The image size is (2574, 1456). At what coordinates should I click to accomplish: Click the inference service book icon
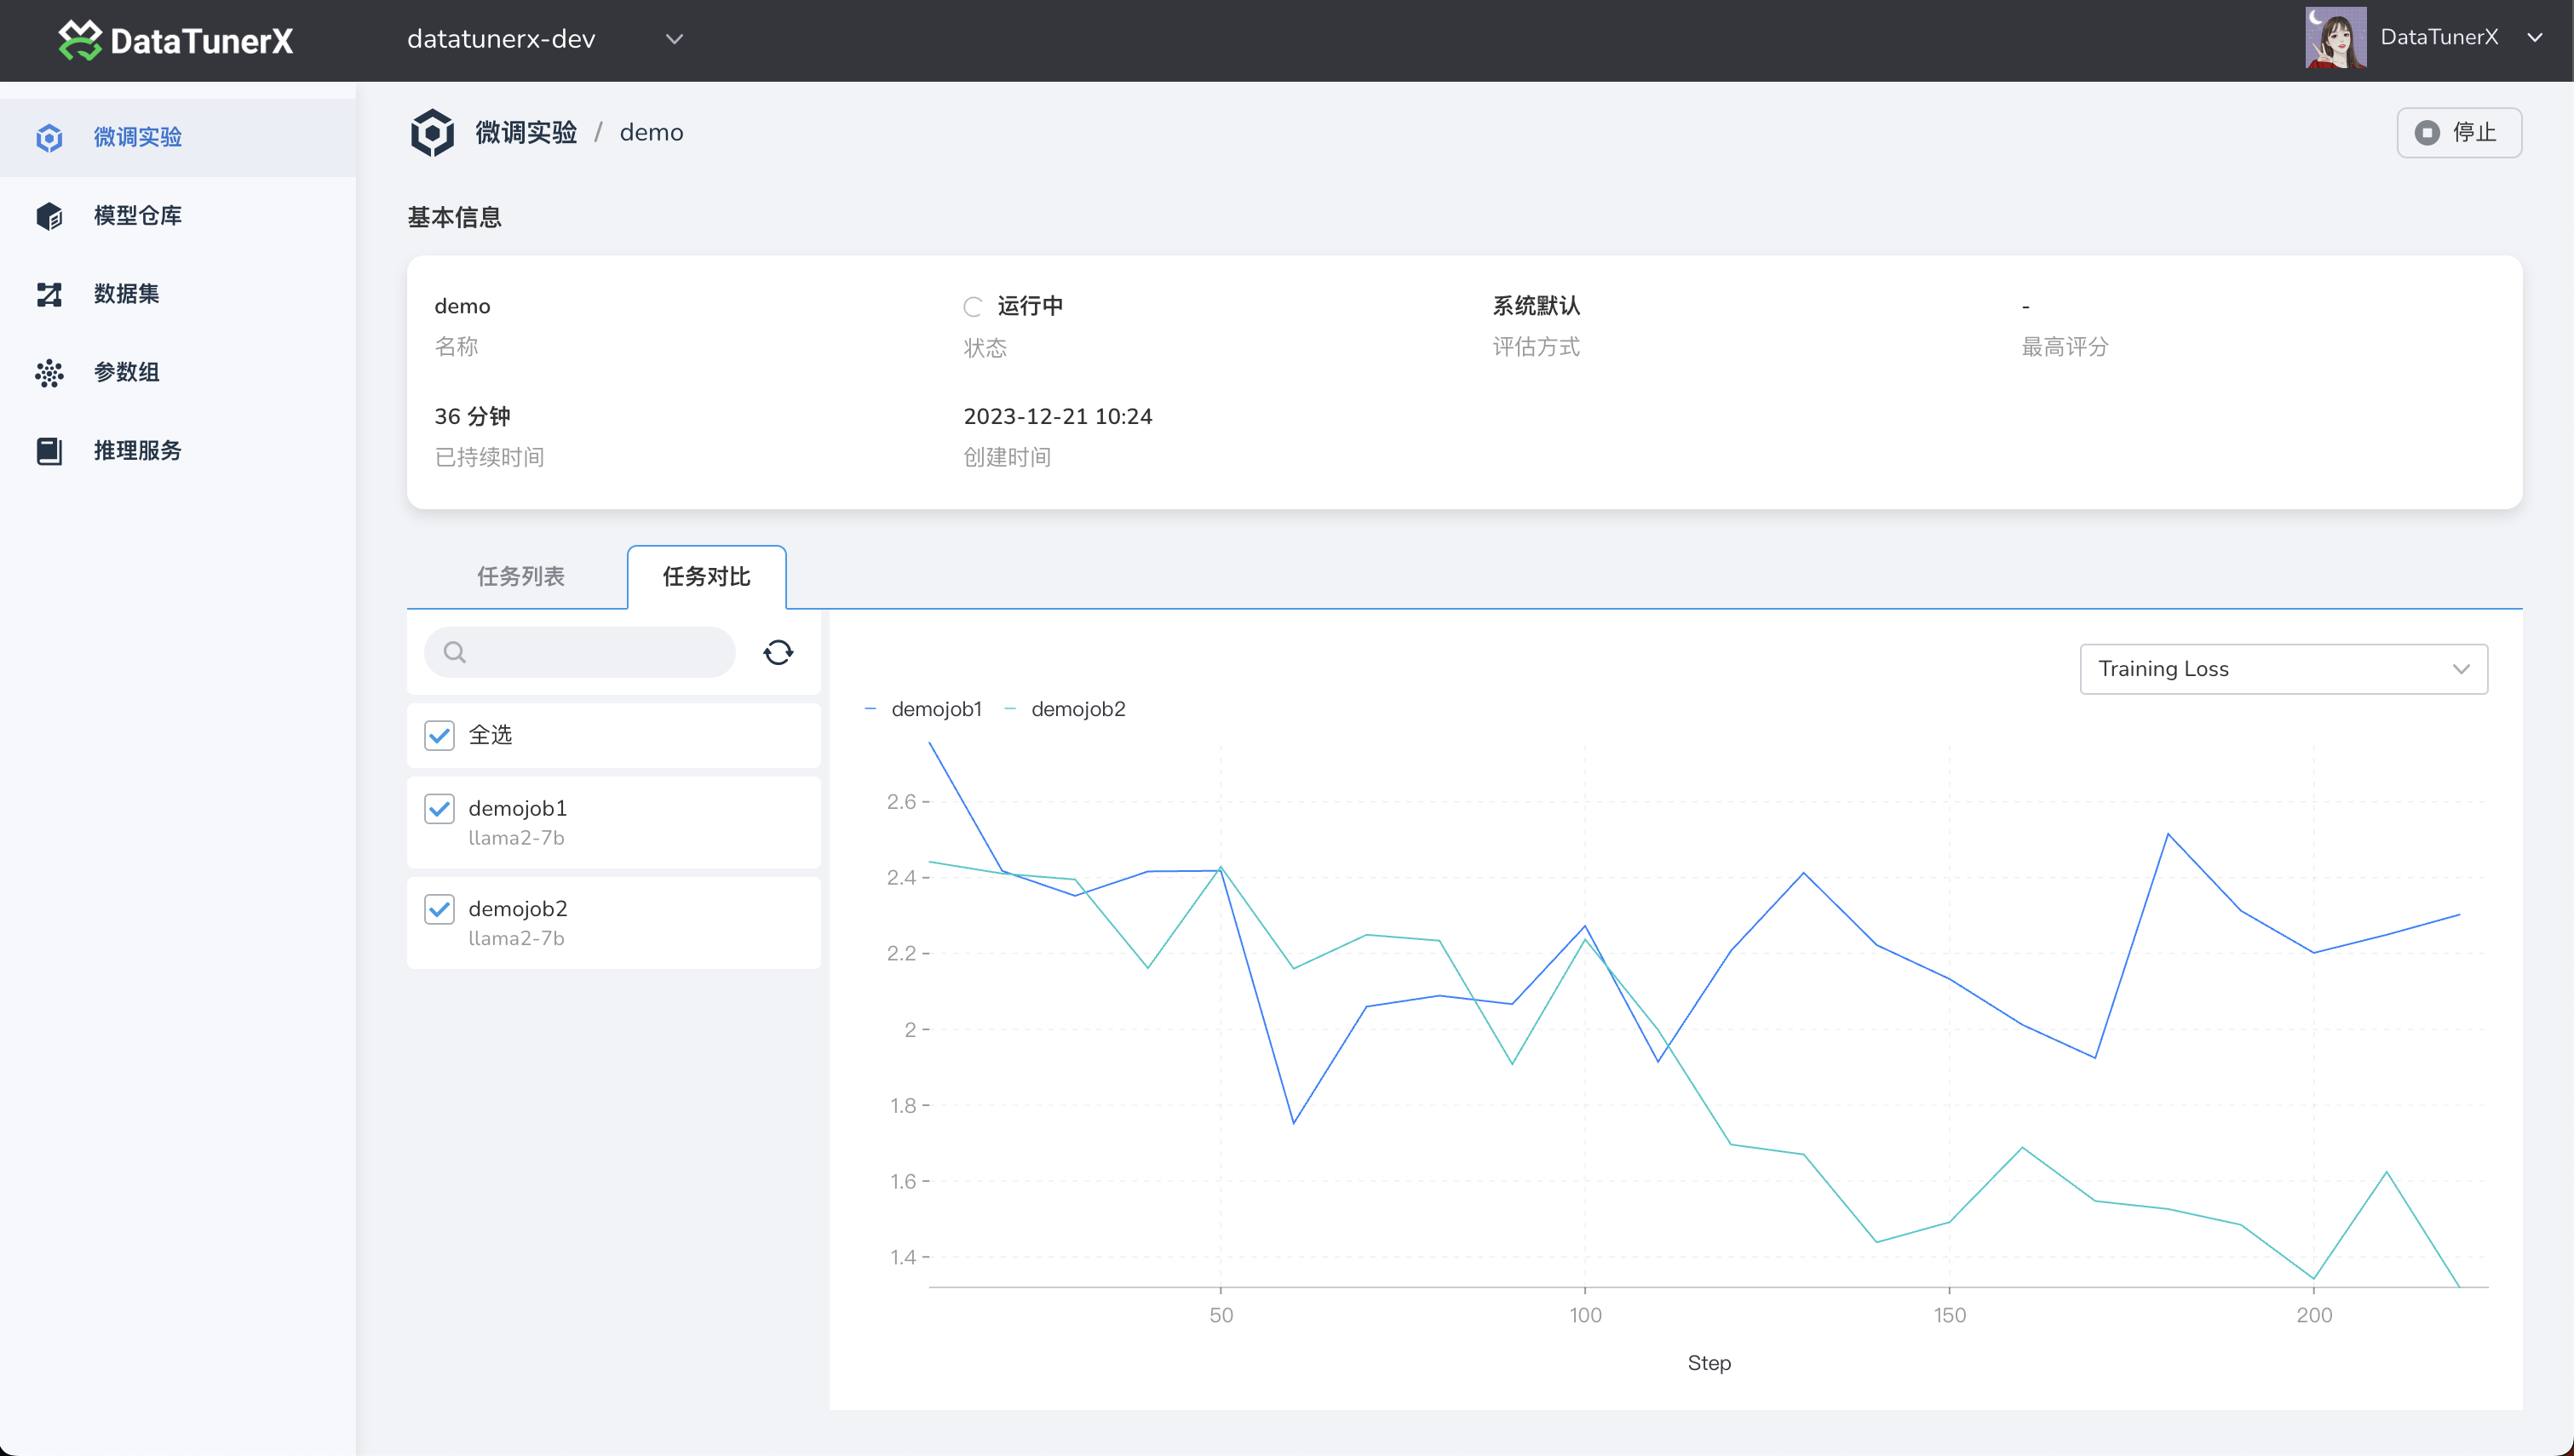pos(49,451)
